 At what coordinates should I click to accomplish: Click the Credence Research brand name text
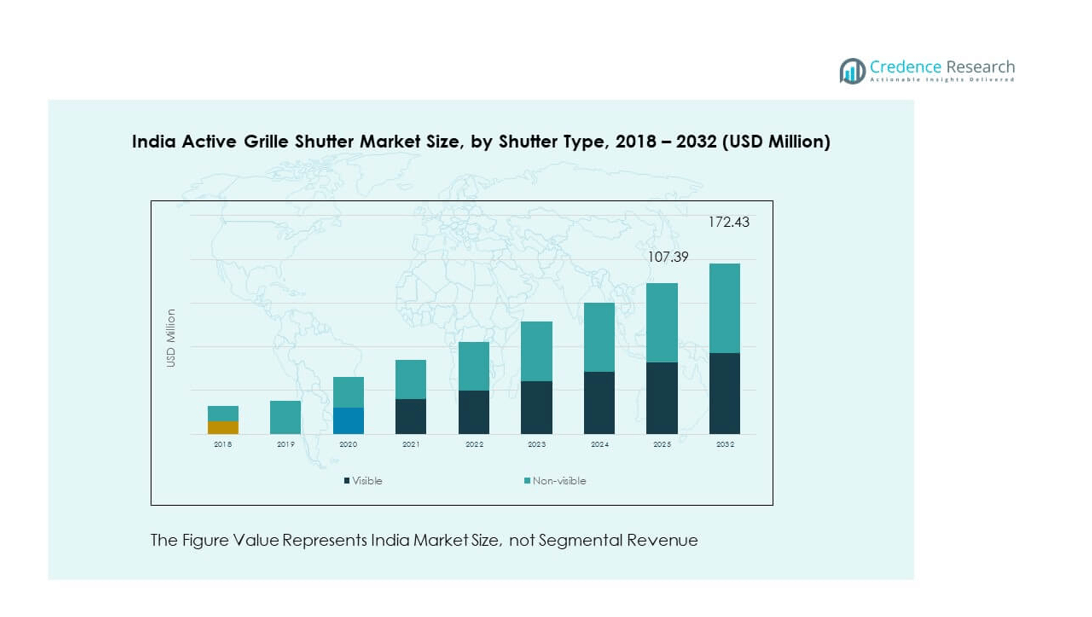pos(941,67)
